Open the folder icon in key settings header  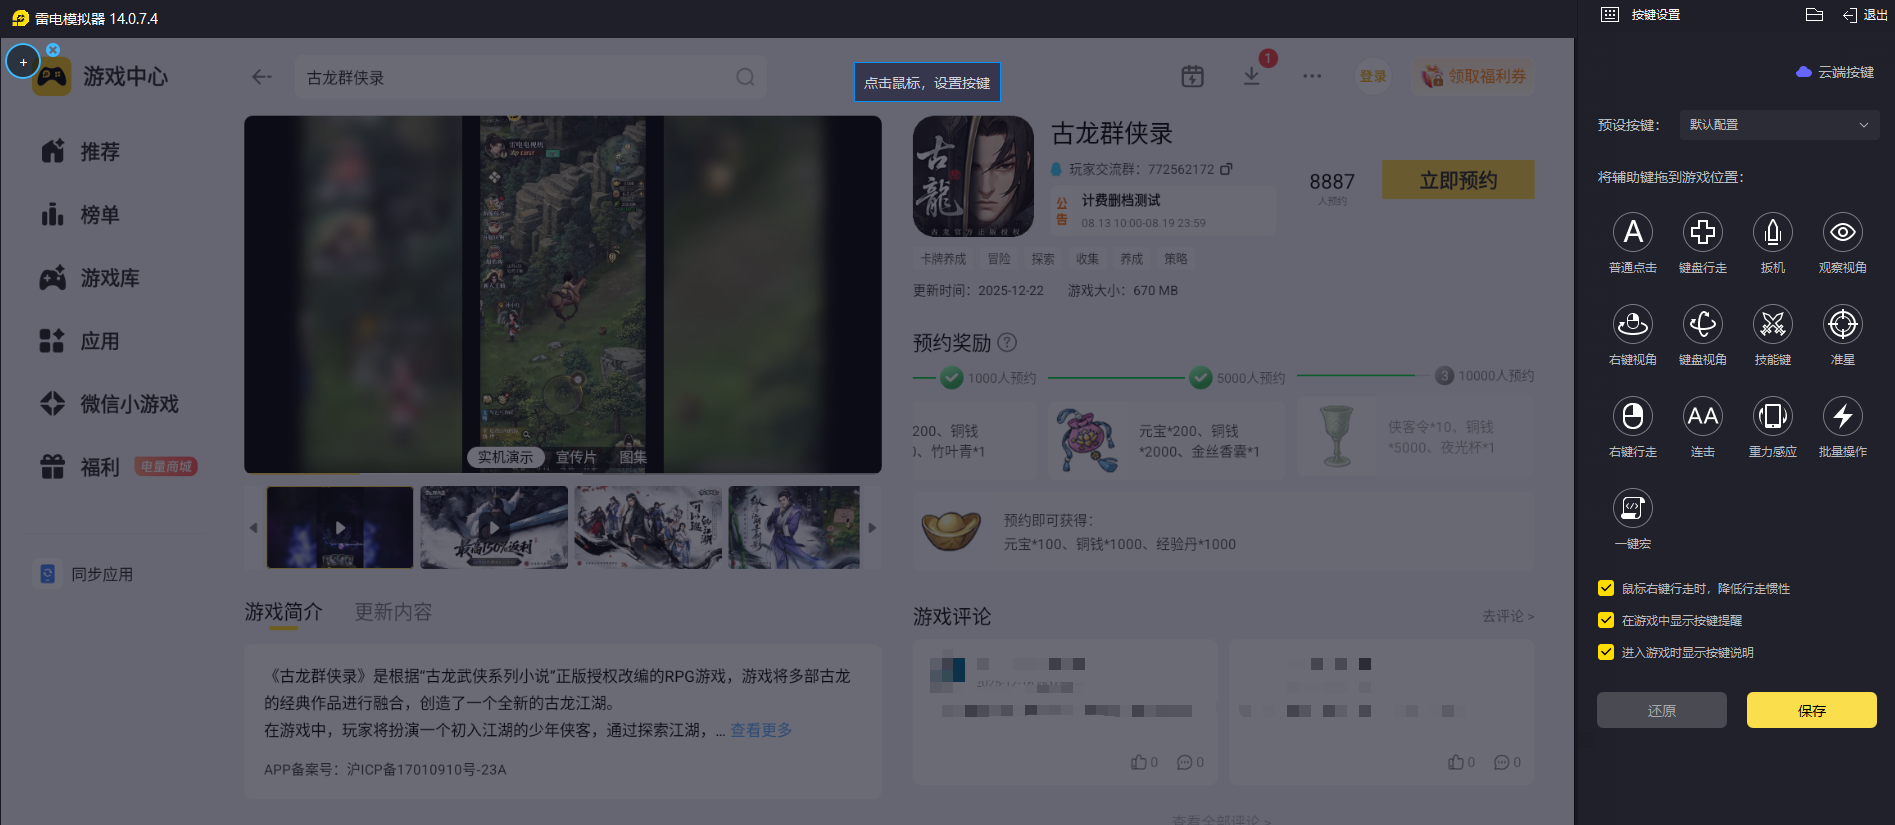(1815, 14)
